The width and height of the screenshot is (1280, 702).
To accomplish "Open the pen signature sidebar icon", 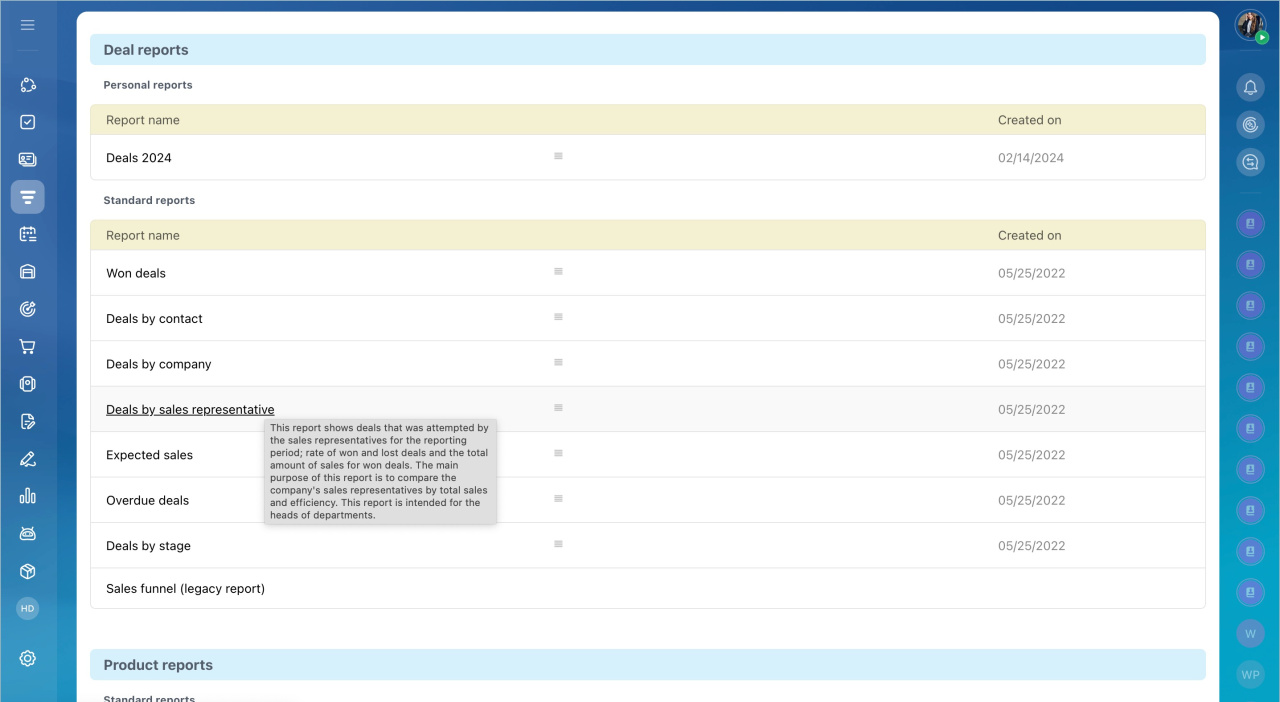I will coord(27,459).
